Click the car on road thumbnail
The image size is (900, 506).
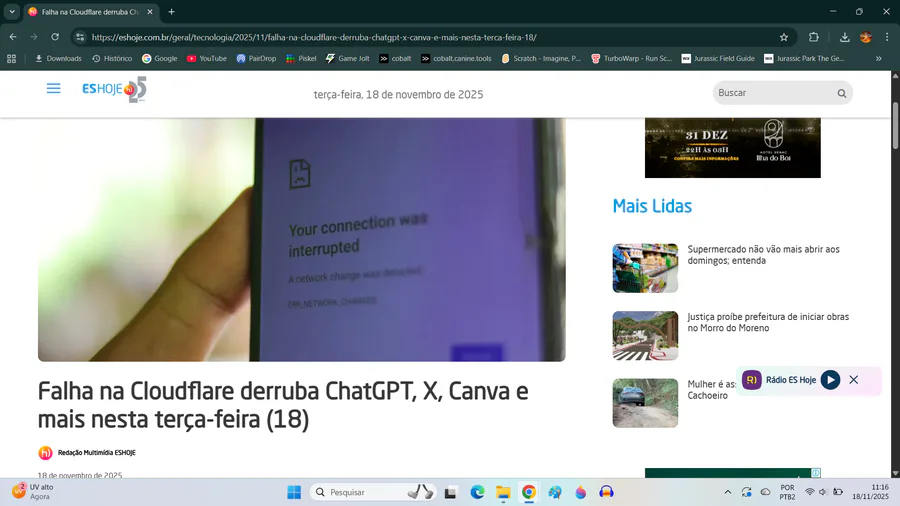(x=645, y=403)
